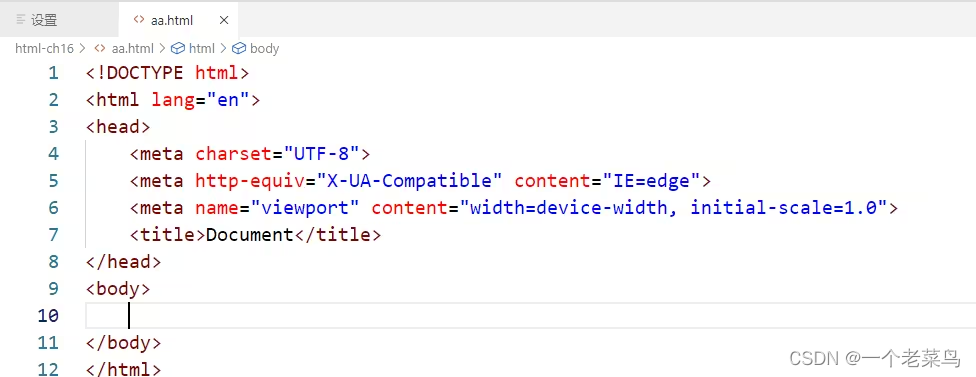This screenshot has width=976, height=377.
Task: Place cursor on empty line 10
Action: click(530, 316)
